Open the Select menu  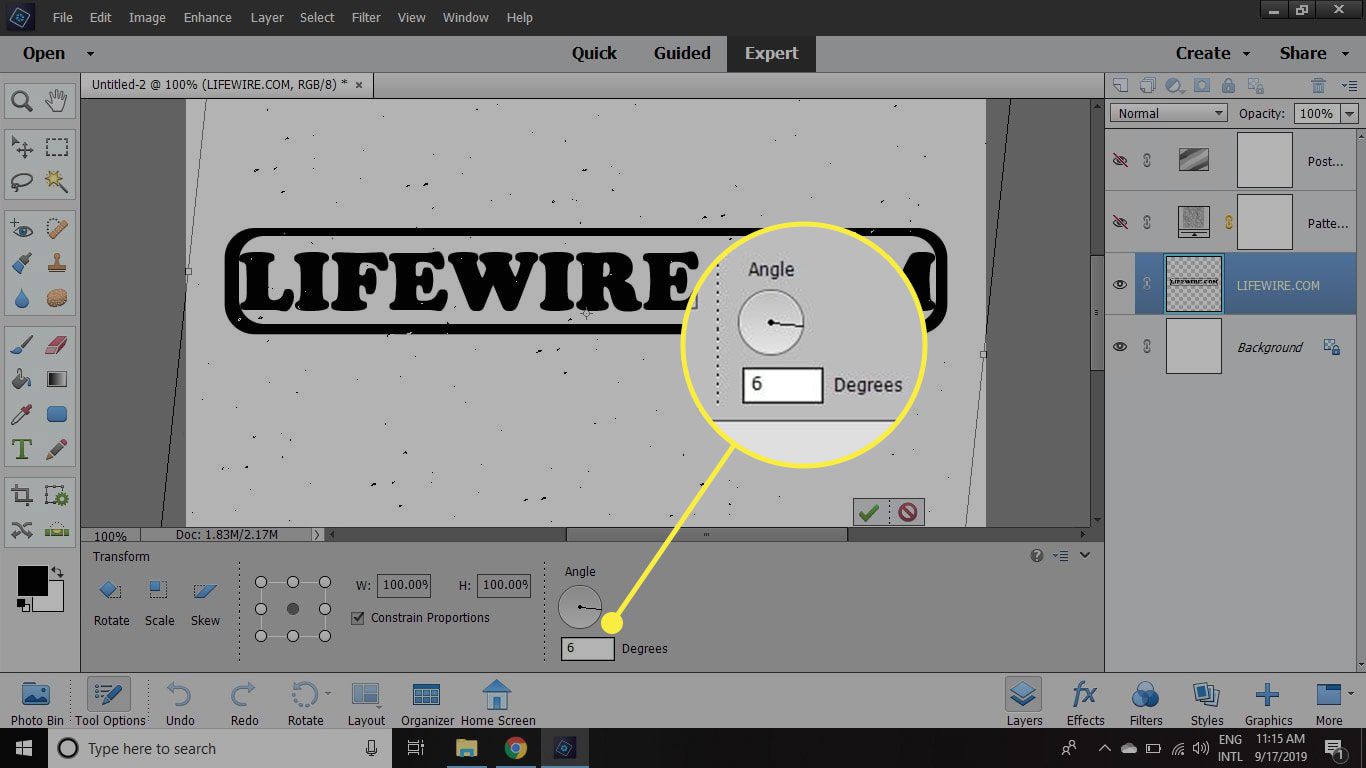coord(317,17)
